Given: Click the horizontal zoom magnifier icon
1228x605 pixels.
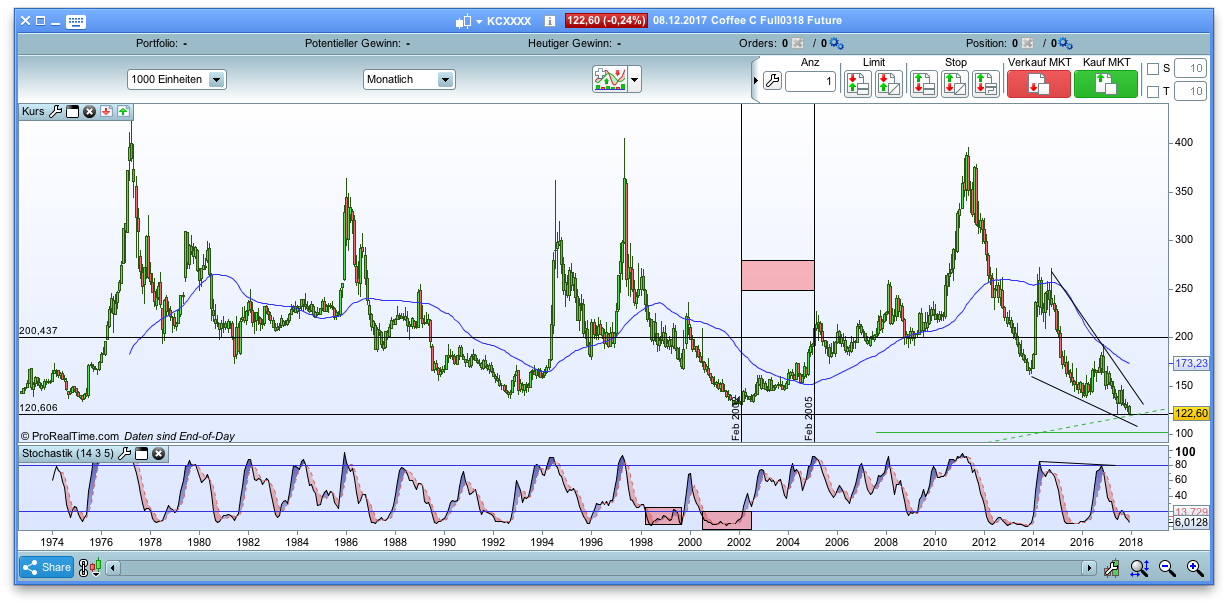Looking at the screenshot, I should pyautogui.click(x=1139, y=568).
